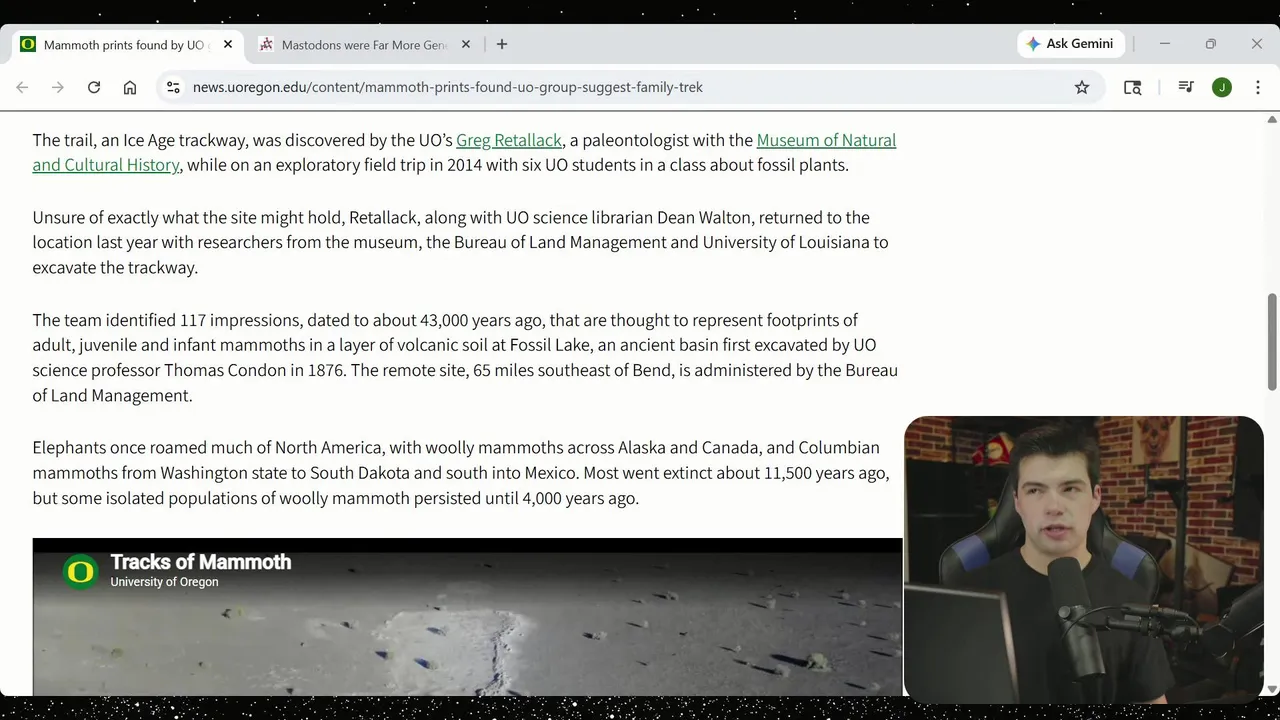Open the Chrome three-dot menu
Screen dimensions: 1280x720
pos(1258,87)
